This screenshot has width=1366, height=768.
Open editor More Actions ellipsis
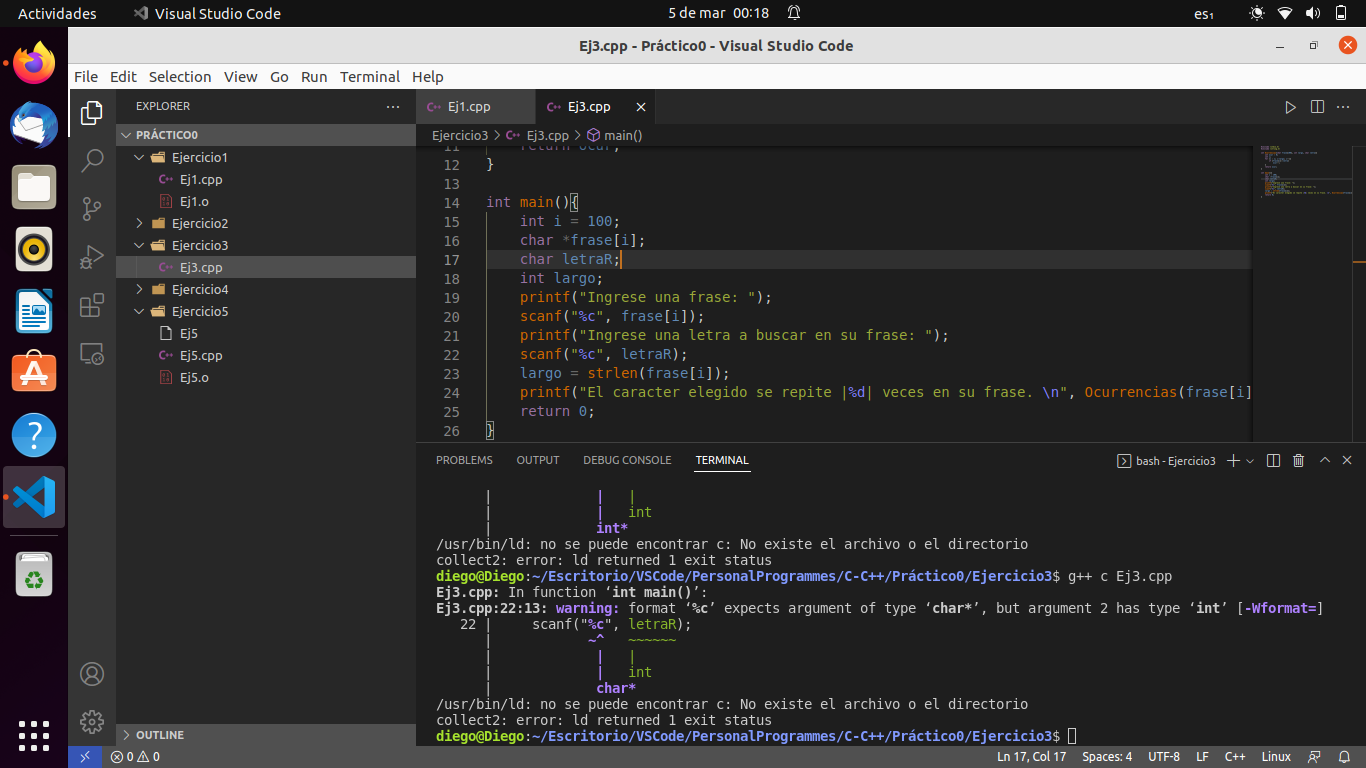[1344, 107]
